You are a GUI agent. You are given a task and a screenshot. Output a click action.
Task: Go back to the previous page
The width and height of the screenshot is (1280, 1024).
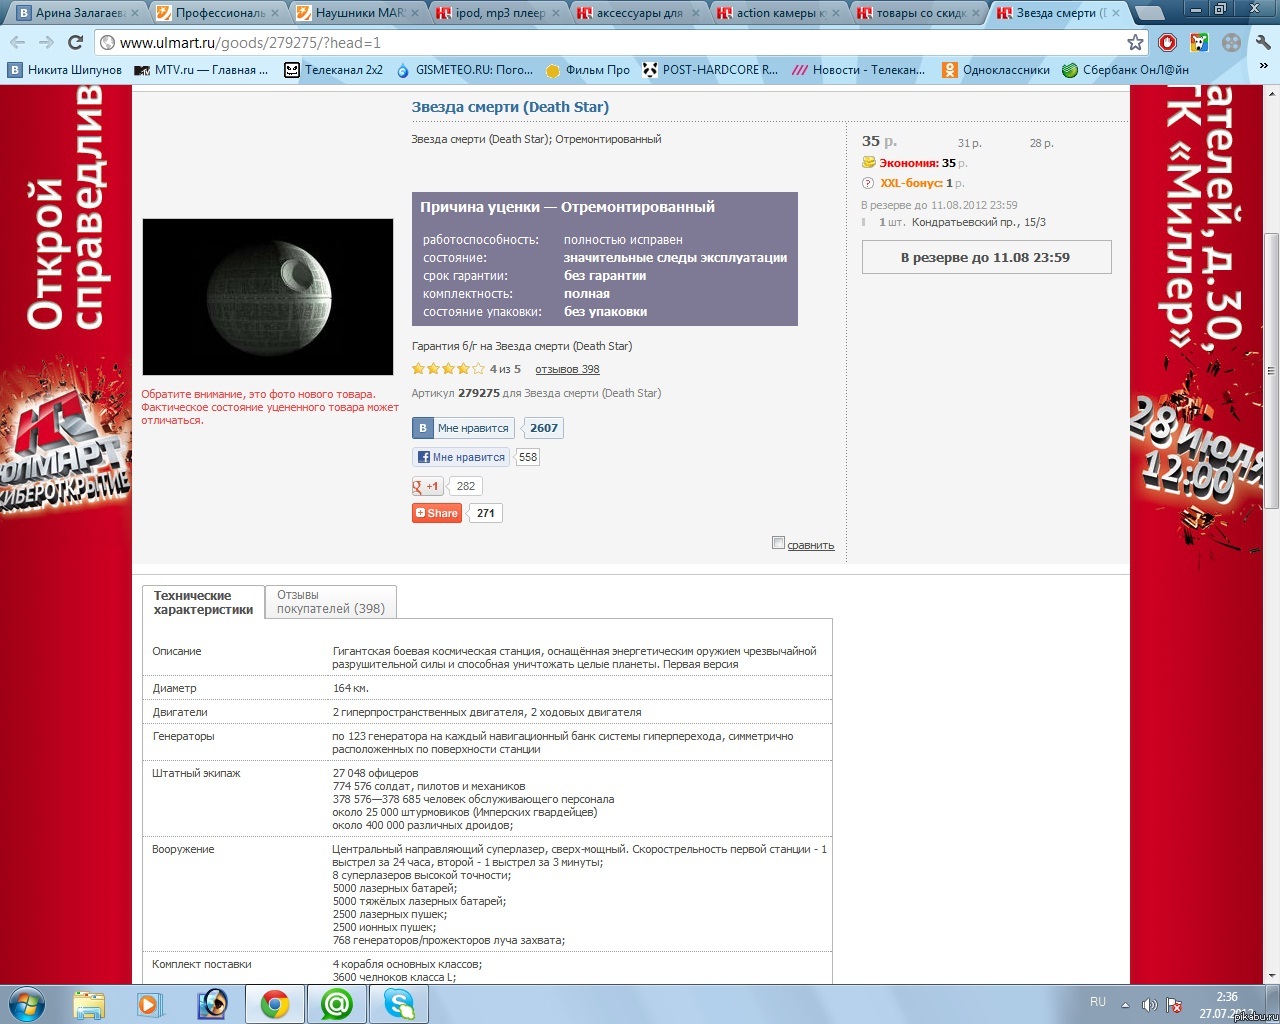pyautogui.click(x=17, y=43)
